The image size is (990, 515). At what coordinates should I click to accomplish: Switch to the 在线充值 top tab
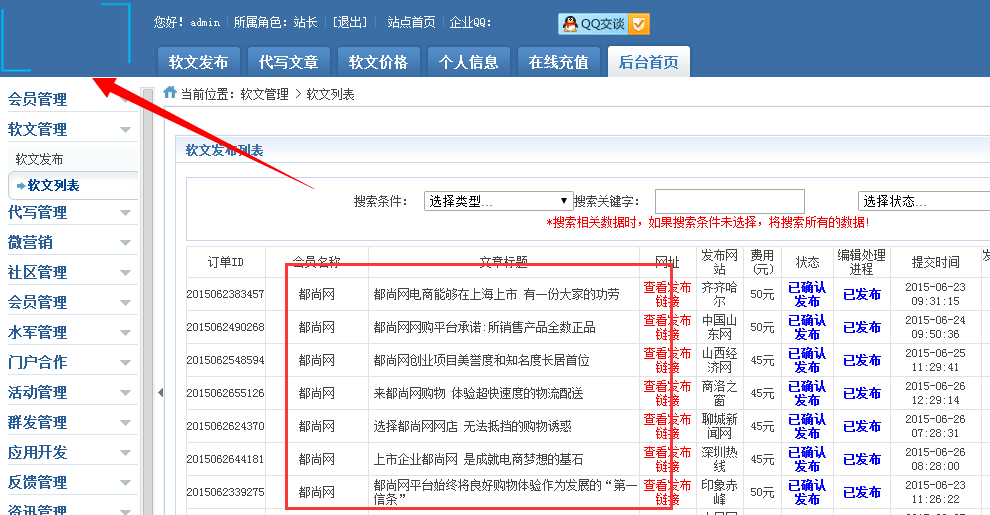558,62
